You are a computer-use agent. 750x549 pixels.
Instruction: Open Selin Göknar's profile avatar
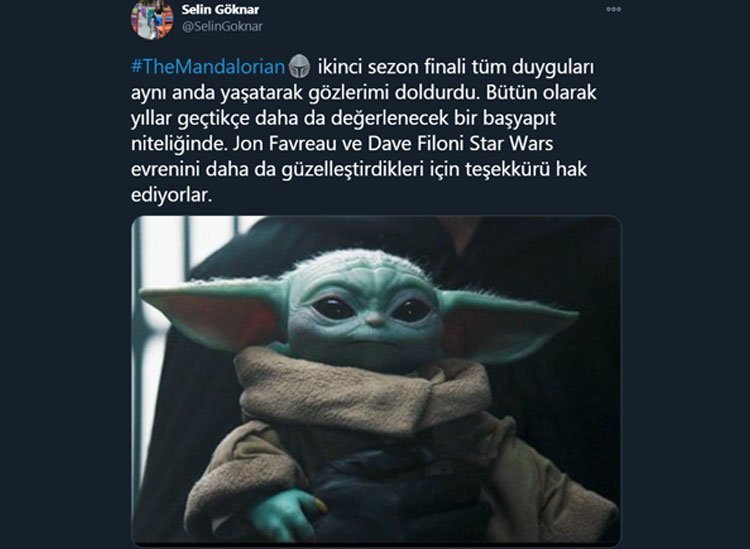click(x=152, y=19)
